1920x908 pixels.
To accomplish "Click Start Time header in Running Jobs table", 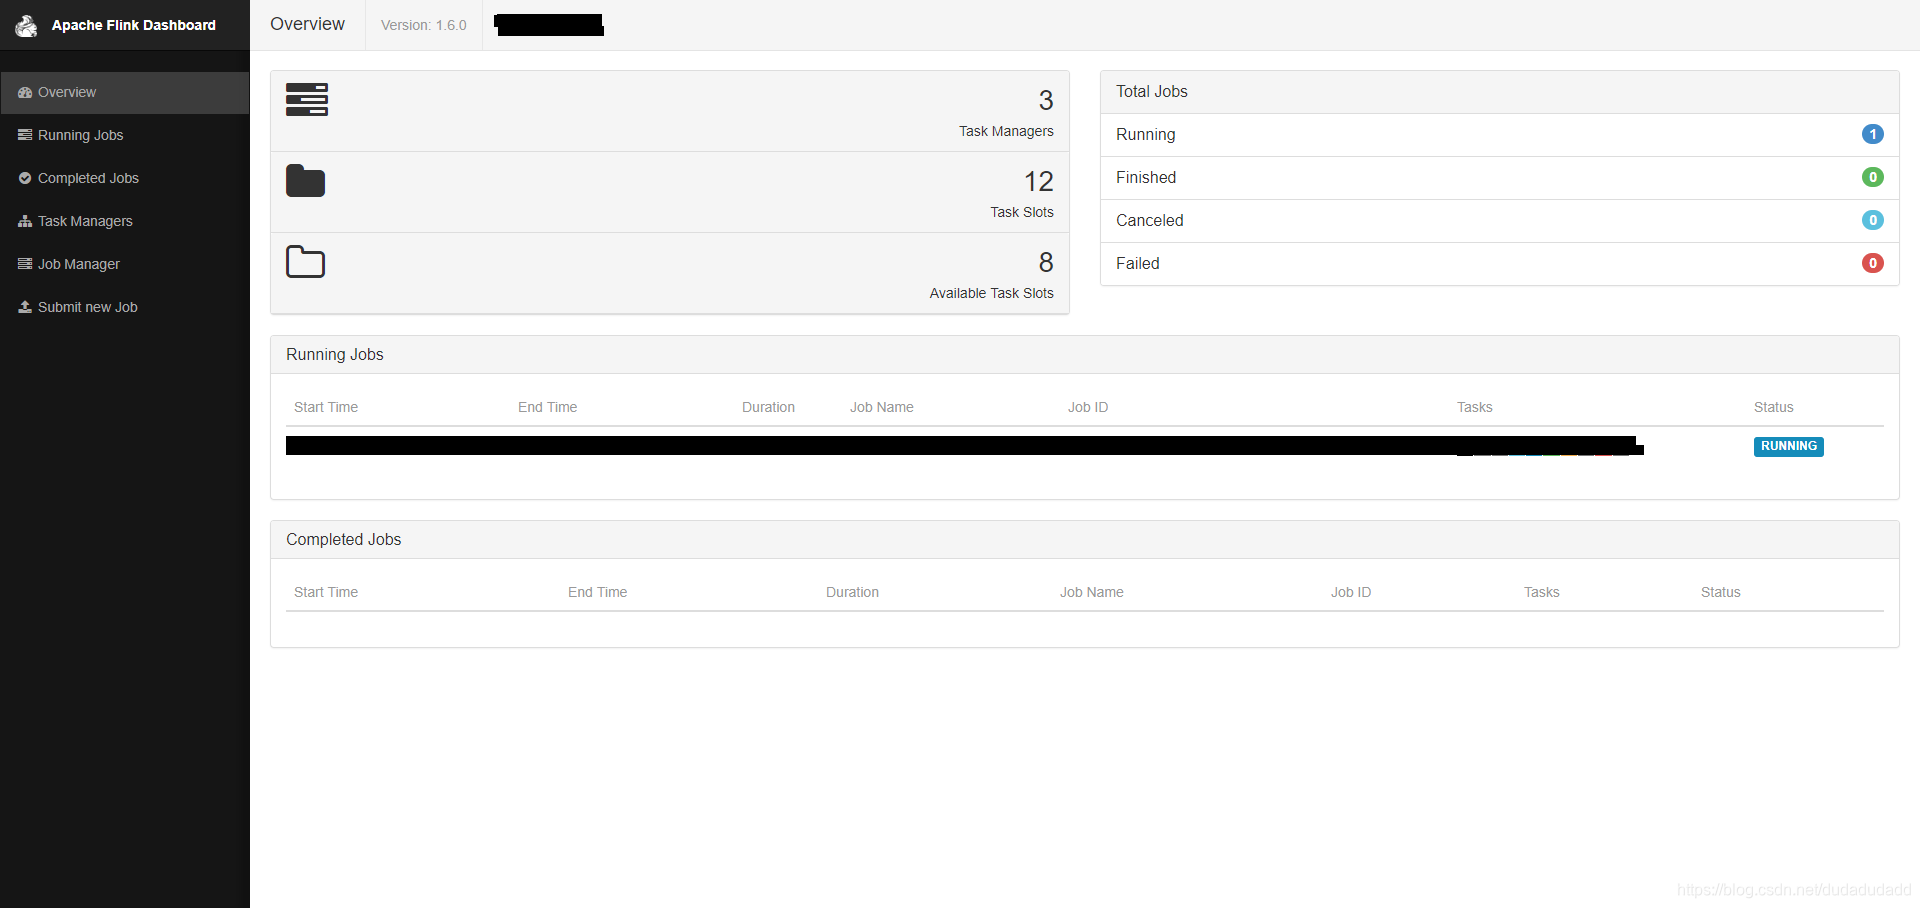I will point(326,407).
